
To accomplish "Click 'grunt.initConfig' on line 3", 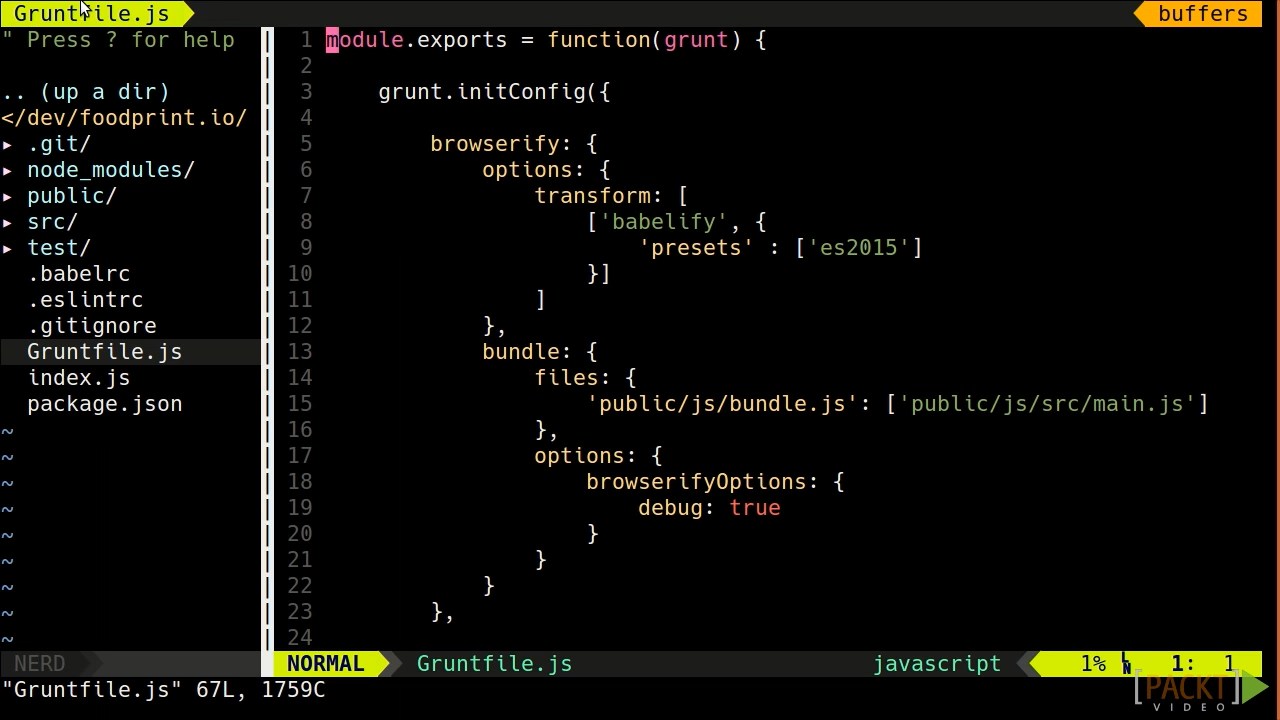I will pos(482,92).
